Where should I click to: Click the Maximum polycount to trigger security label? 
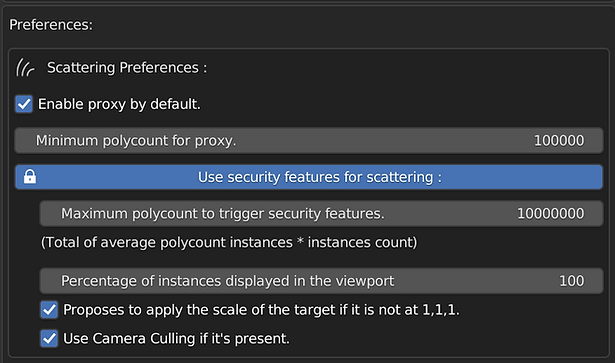coord(223,214)
